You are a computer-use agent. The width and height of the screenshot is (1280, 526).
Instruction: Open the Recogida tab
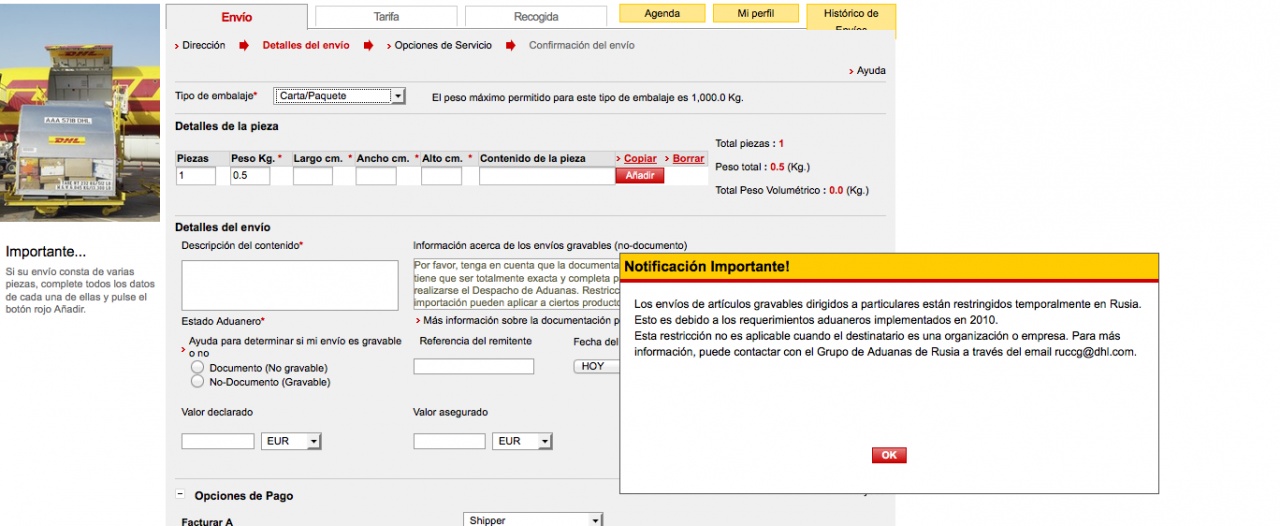536,17
